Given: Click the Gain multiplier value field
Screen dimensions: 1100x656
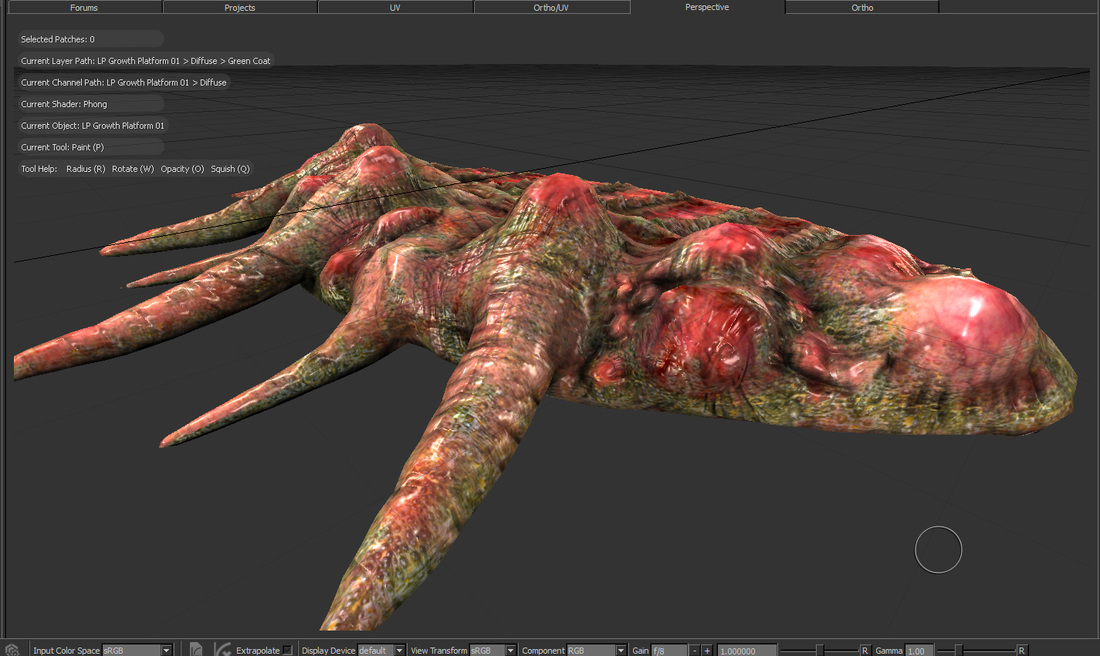Looking at the screenshot, I should point(746,651).
